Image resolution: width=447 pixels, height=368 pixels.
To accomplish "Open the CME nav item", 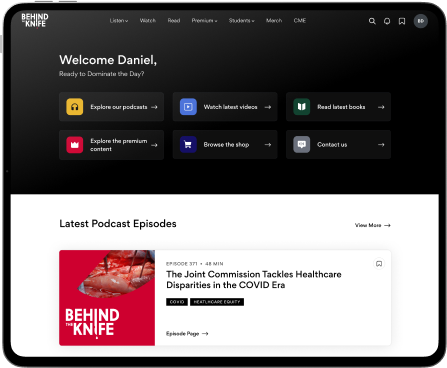I will (x=300, y=21).
